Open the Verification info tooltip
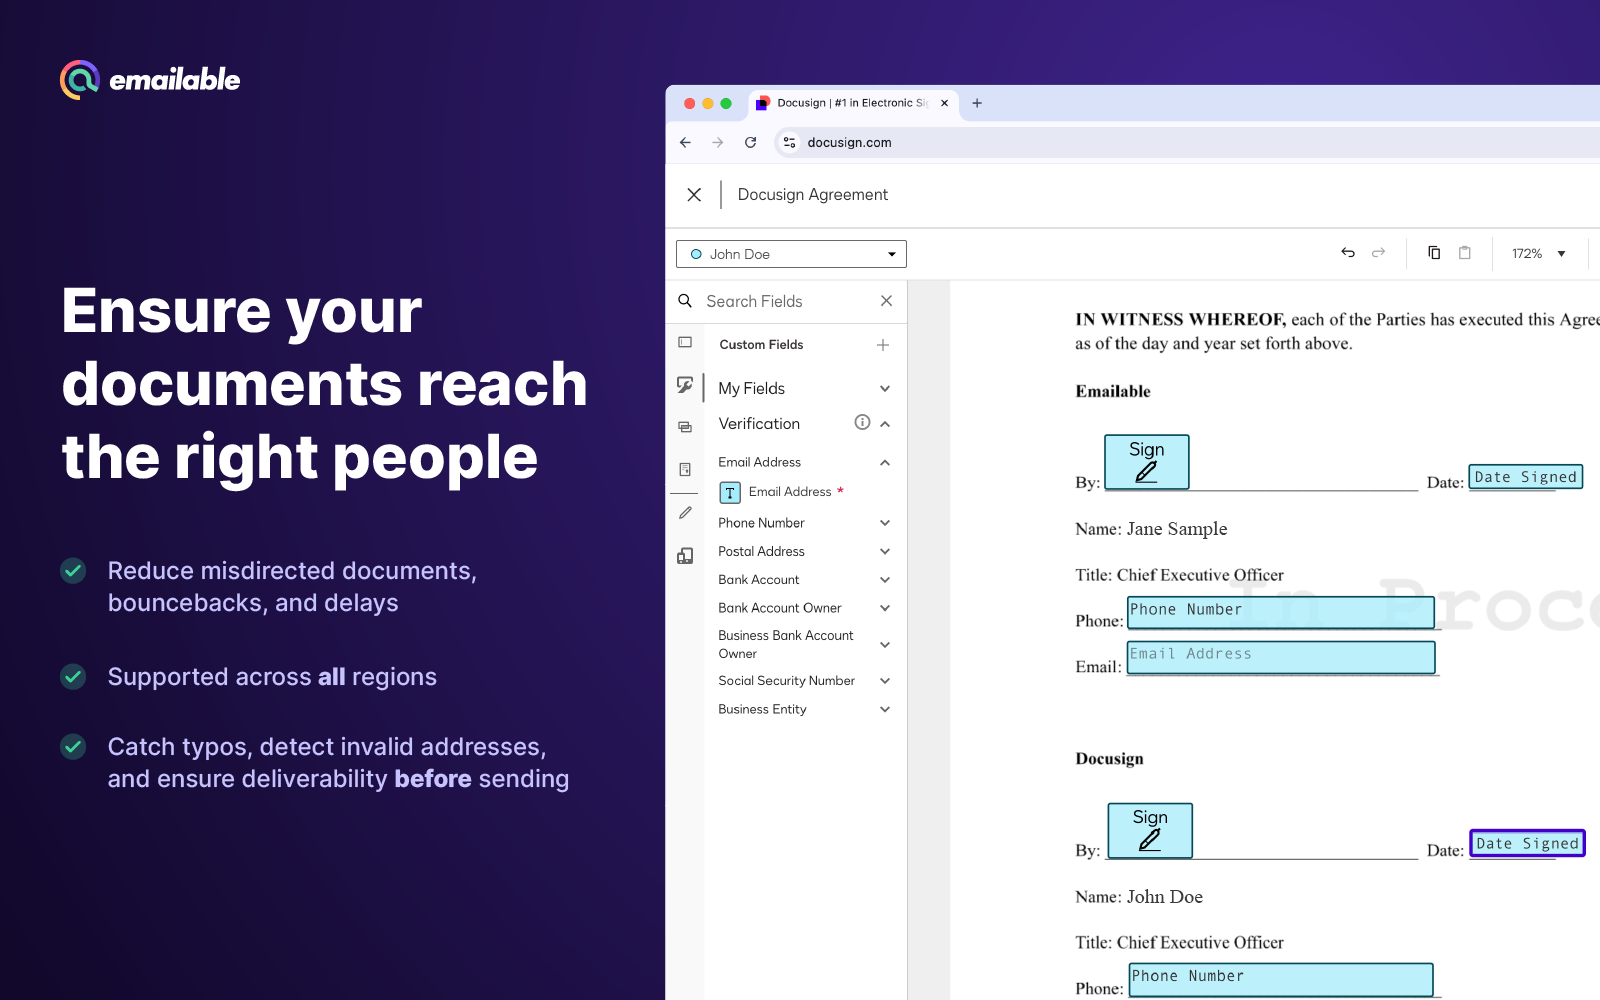Screen dimensions: 1600x1000 pos(862,422)
